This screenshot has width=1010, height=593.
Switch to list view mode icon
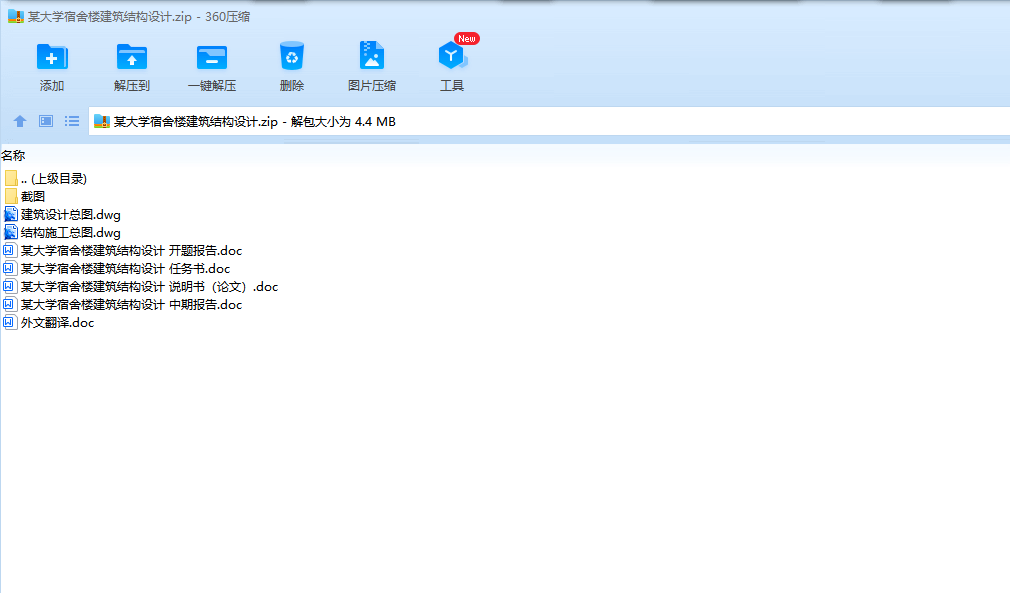point(71,121)
